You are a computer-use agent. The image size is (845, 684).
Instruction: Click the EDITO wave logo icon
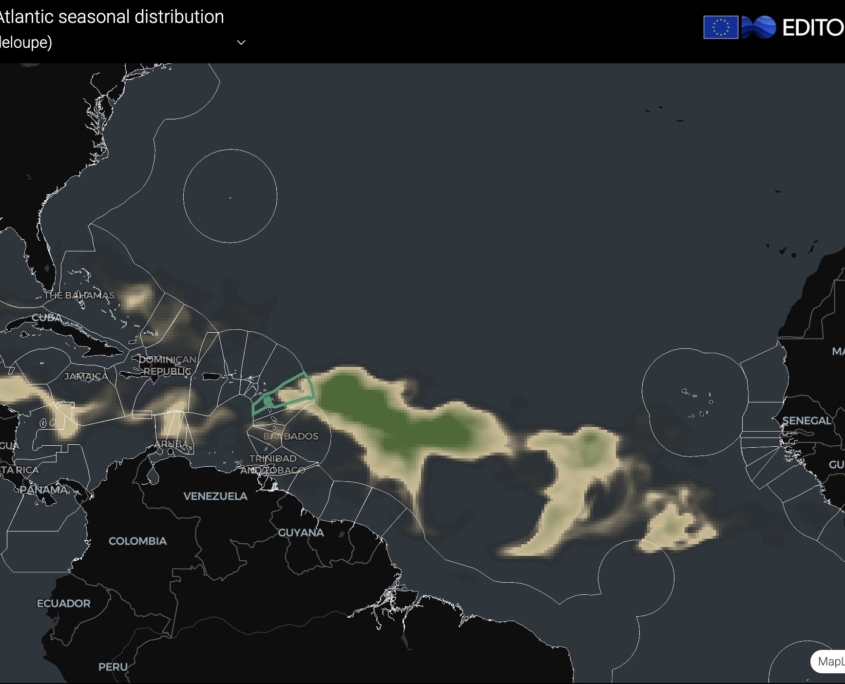coord(759,27)
